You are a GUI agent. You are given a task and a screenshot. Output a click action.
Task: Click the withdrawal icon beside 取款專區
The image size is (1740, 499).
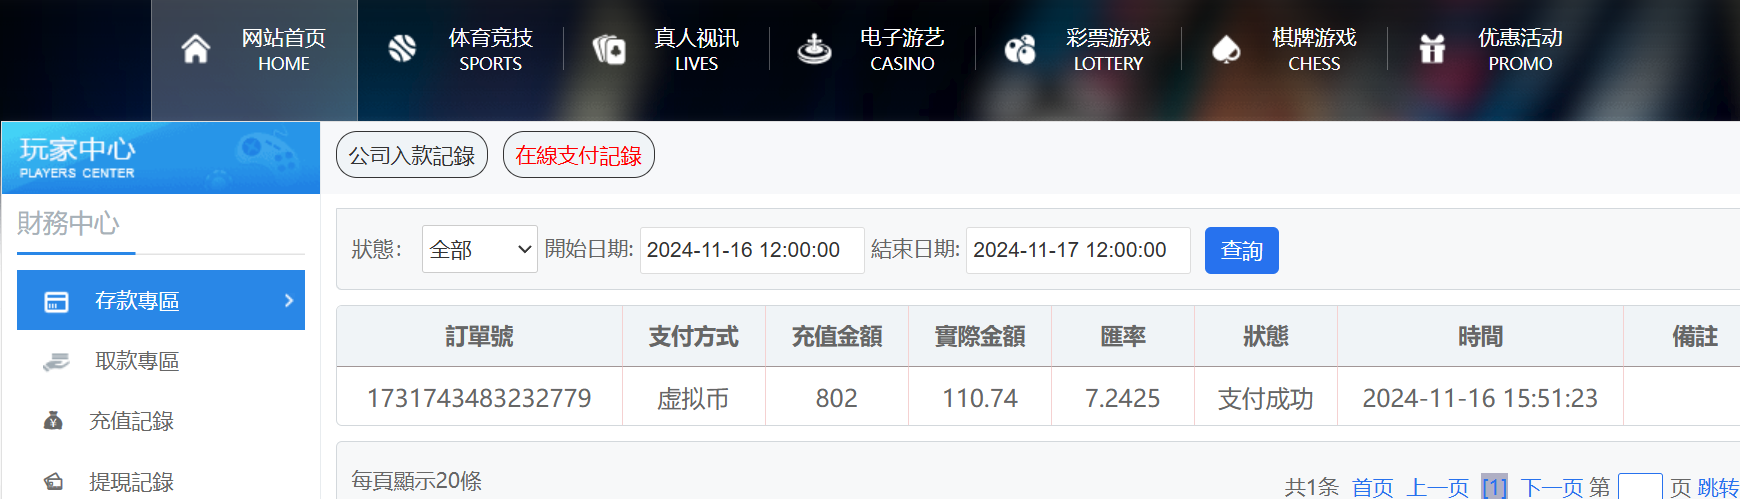click(x=57, y=361)
